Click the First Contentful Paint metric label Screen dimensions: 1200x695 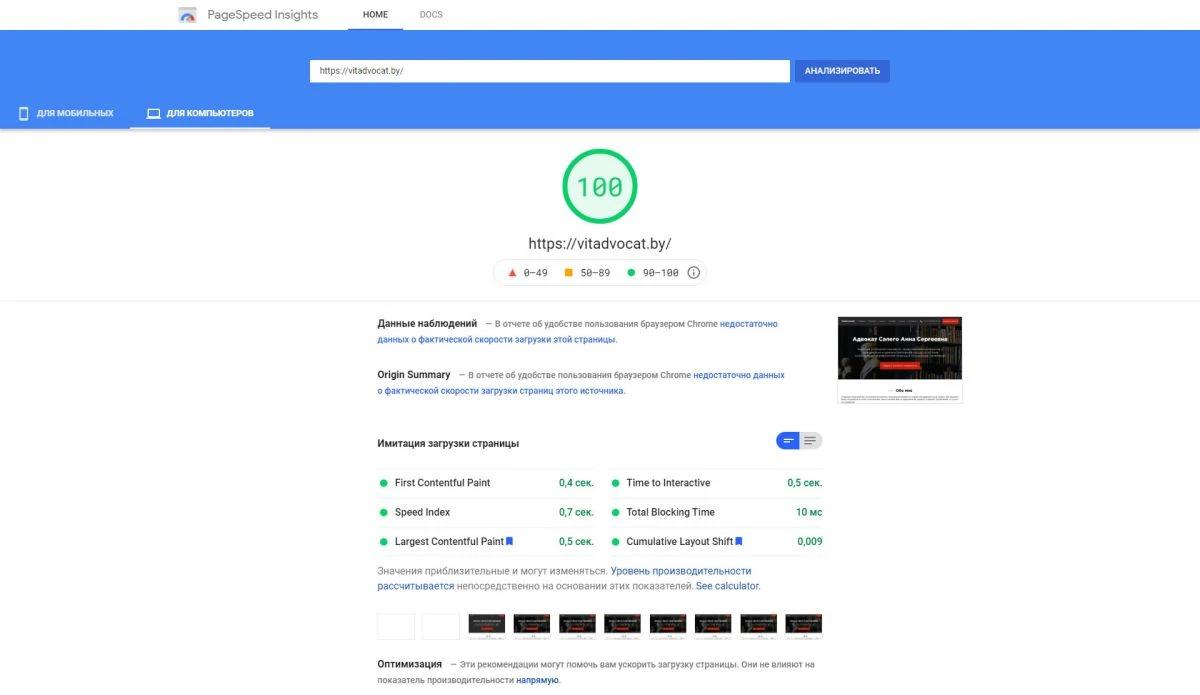click(442, 483)
